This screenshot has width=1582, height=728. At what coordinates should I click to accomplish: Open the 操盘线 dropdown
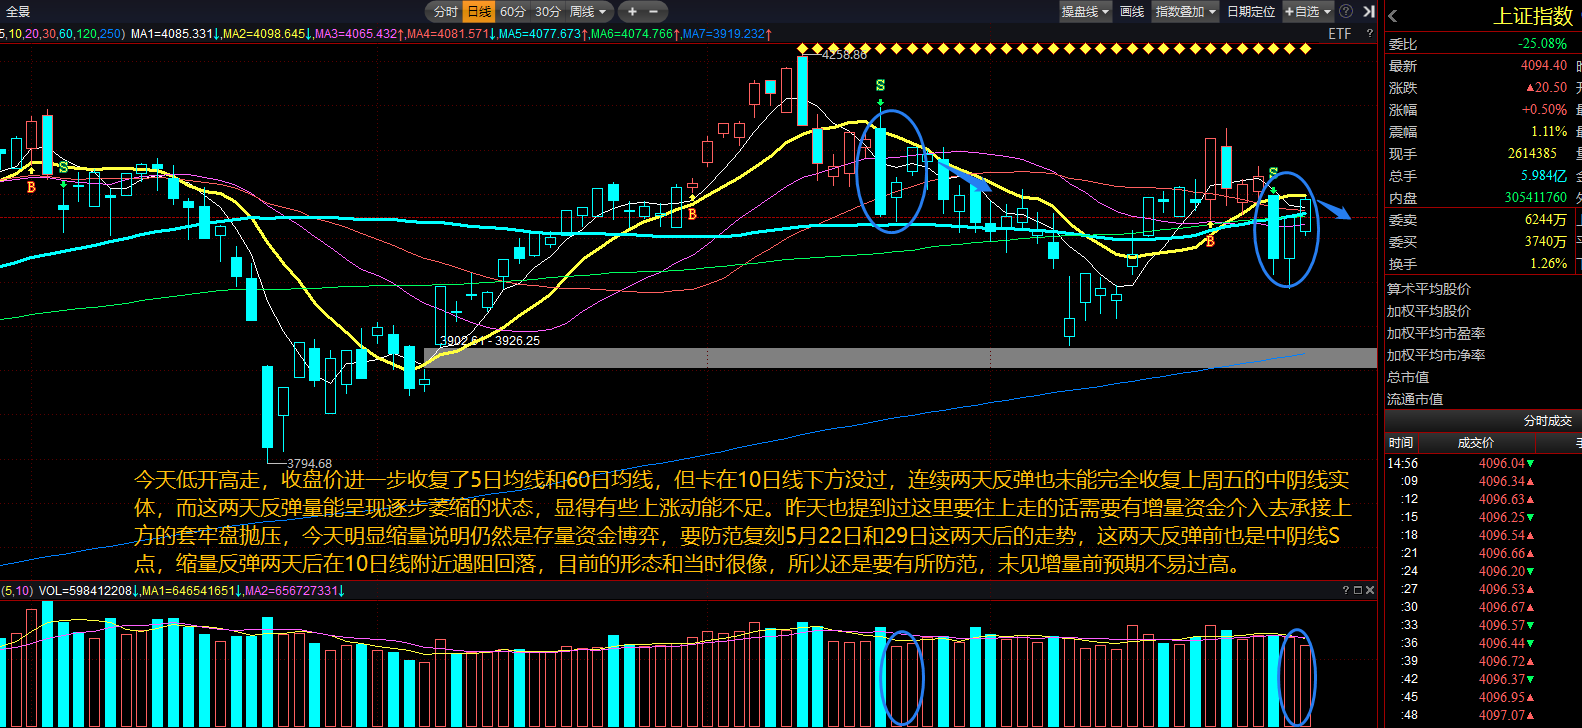point(1086,12)
